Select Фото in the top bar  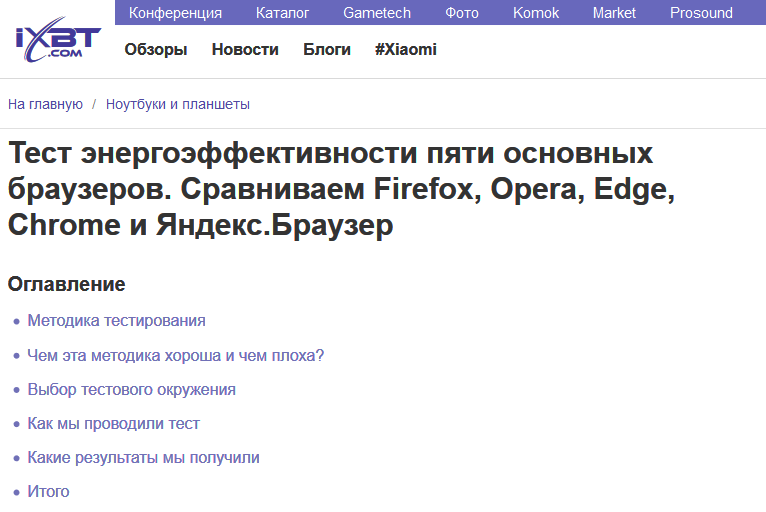click(462, 13)
